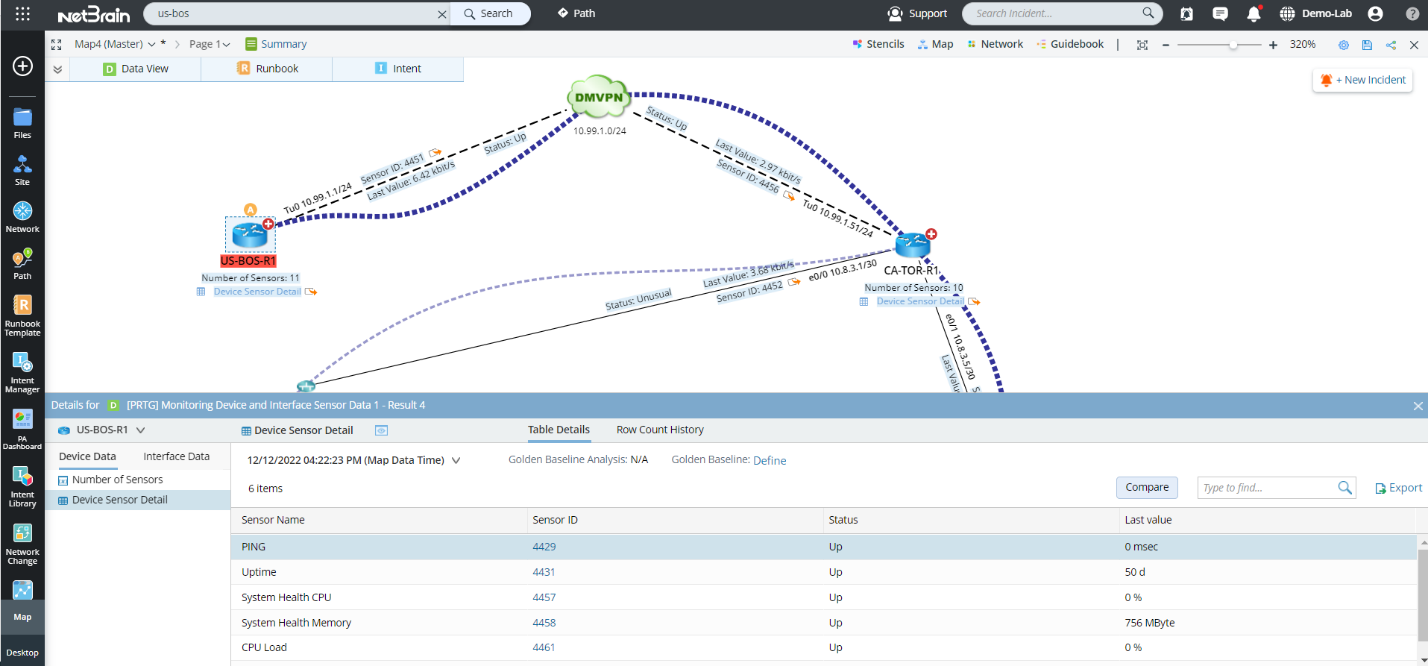Open Network Change in the sidebar
This screenshot has width=1428, height=666.
[22, 544]
